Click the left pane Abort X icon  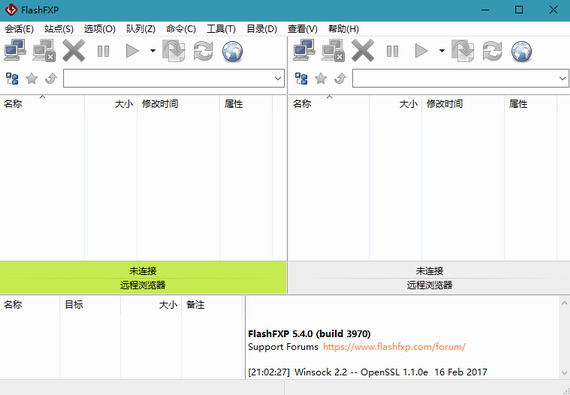[73, 51]
